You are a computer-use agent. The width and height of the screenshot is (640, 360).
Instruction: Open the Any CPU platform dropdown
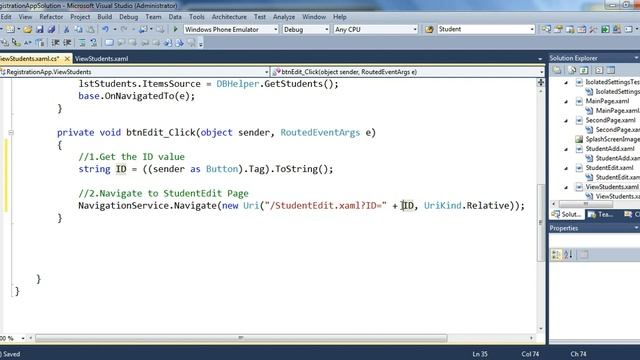[415, 29]
